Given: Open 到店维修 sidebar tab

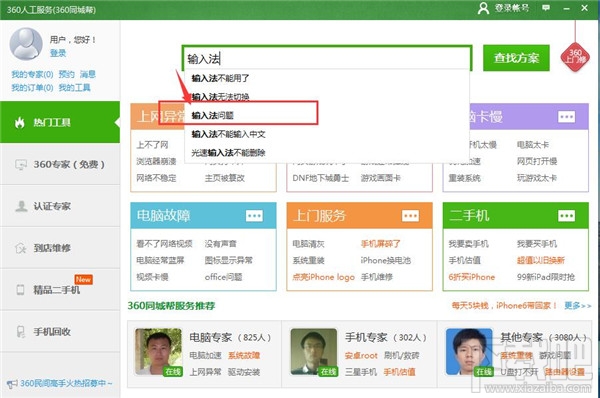Looking at the screenshot, I should (x=60, y=248).
